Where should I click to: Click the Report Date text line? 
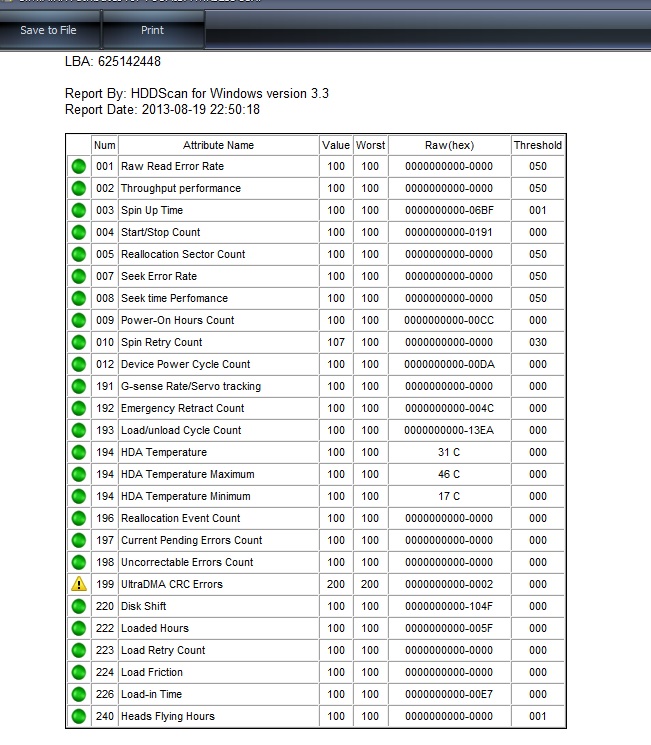(163, 110)
